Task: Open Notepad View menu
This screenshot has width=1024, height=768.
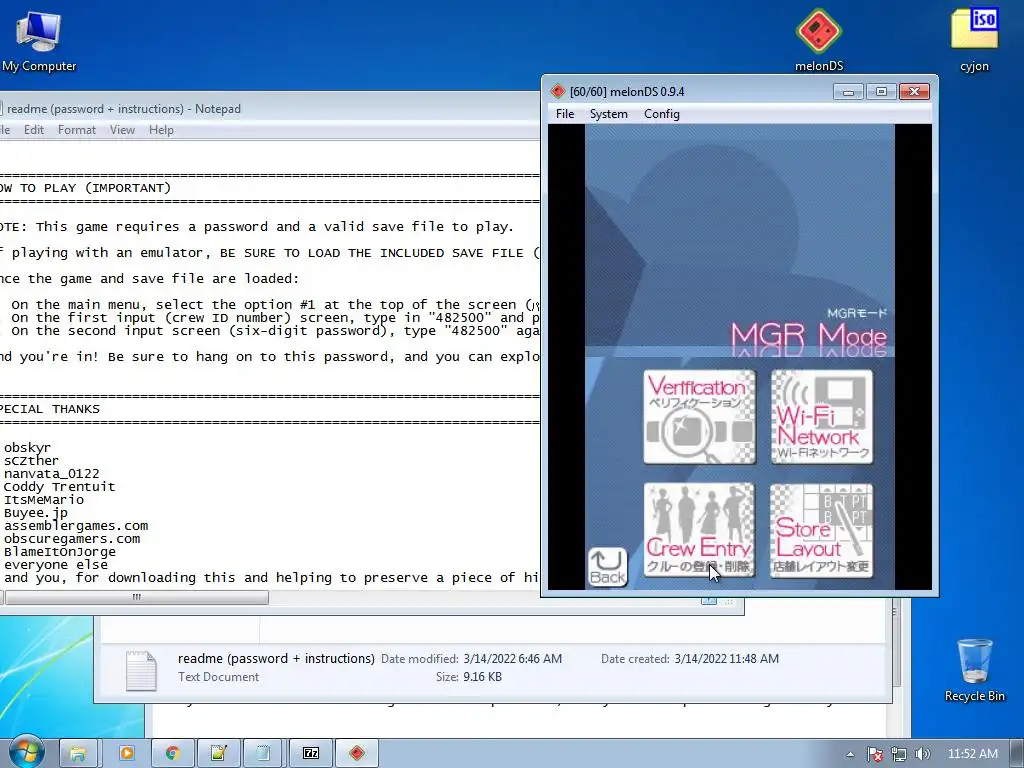Action: pyautogui.click(x=122, y=130)
